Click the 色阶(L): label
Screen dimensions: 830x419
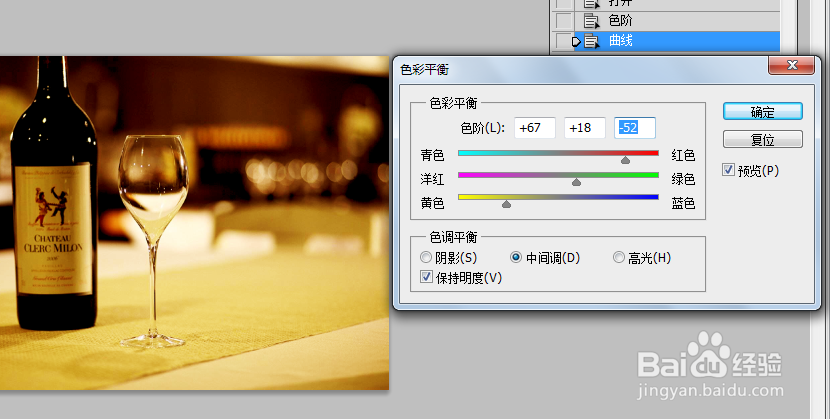tap(483, 128)
